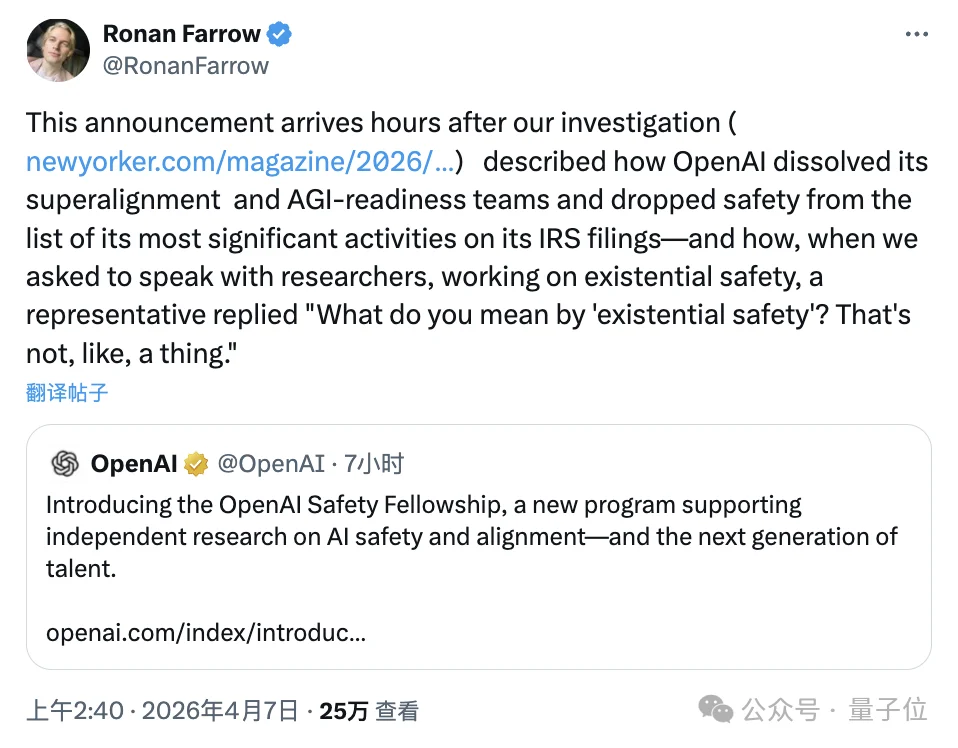Click the main tweet body text
The width and height of the screenshot is (958, 748).
click(x=470, y=240)
